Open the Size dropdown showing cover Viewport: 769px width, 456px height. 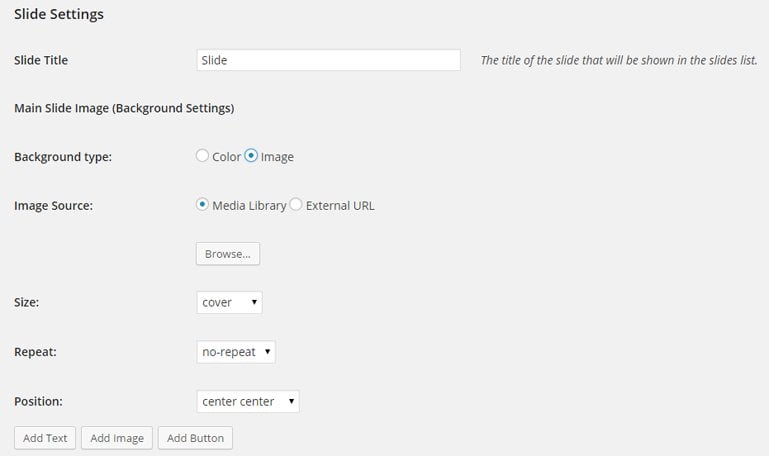(229, 302)
